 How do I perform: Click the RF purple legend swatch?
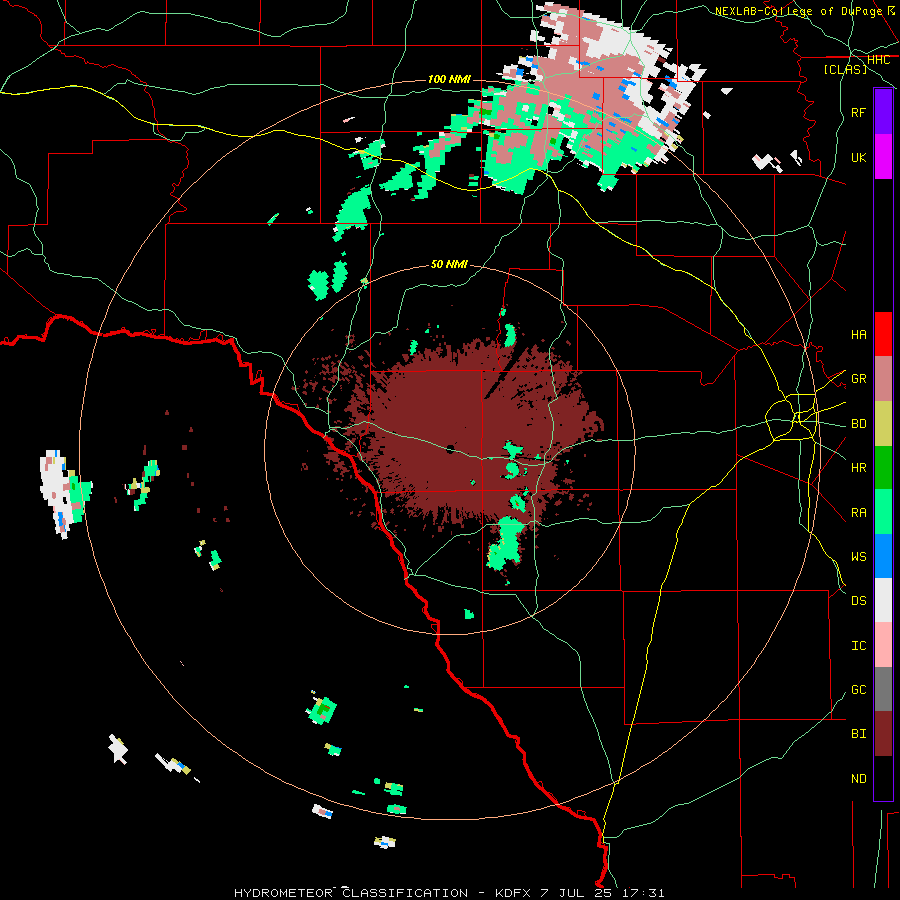point(883,112)
